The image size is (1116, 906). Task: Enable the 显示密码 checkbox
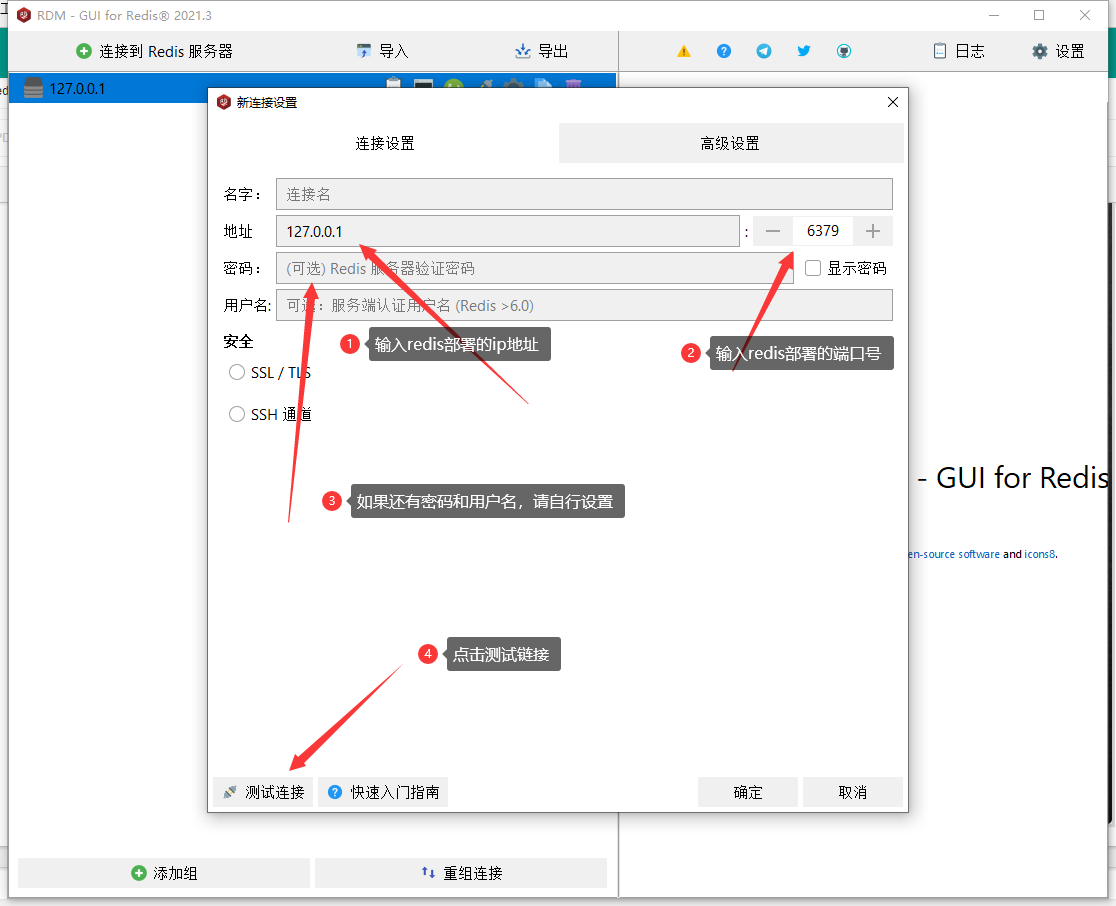pos(813,268)
